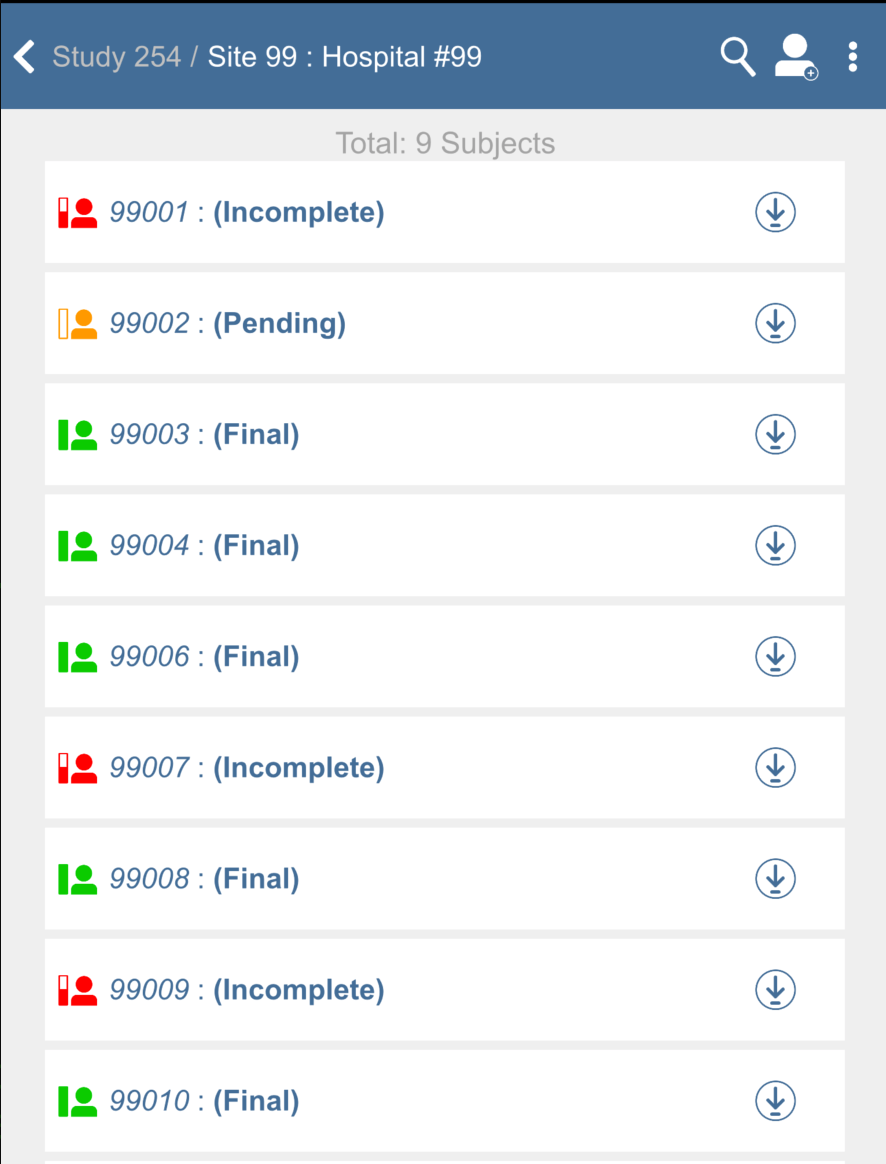Tap red status icon of subject 99001
This screenshot has width=886, height=1164.
click(x=78, y=213)
